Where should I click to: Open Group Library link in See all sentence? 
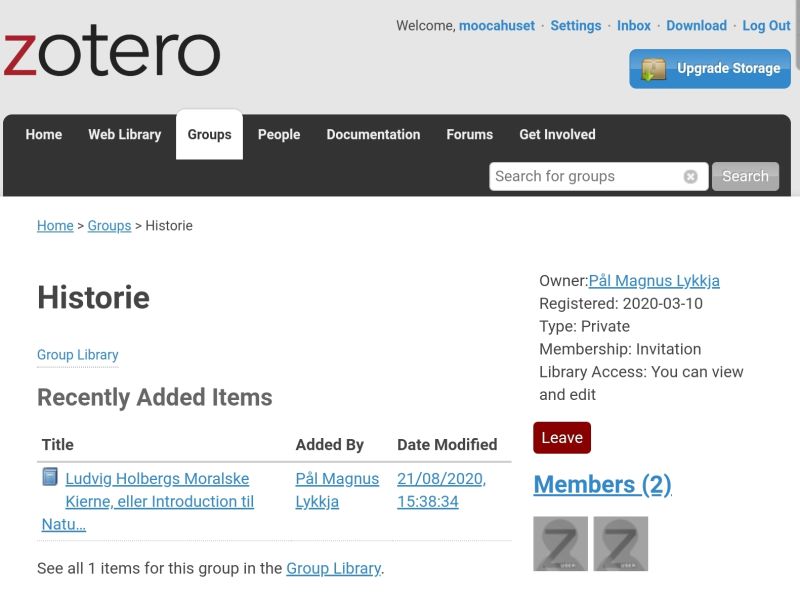[x=334, y=568]
